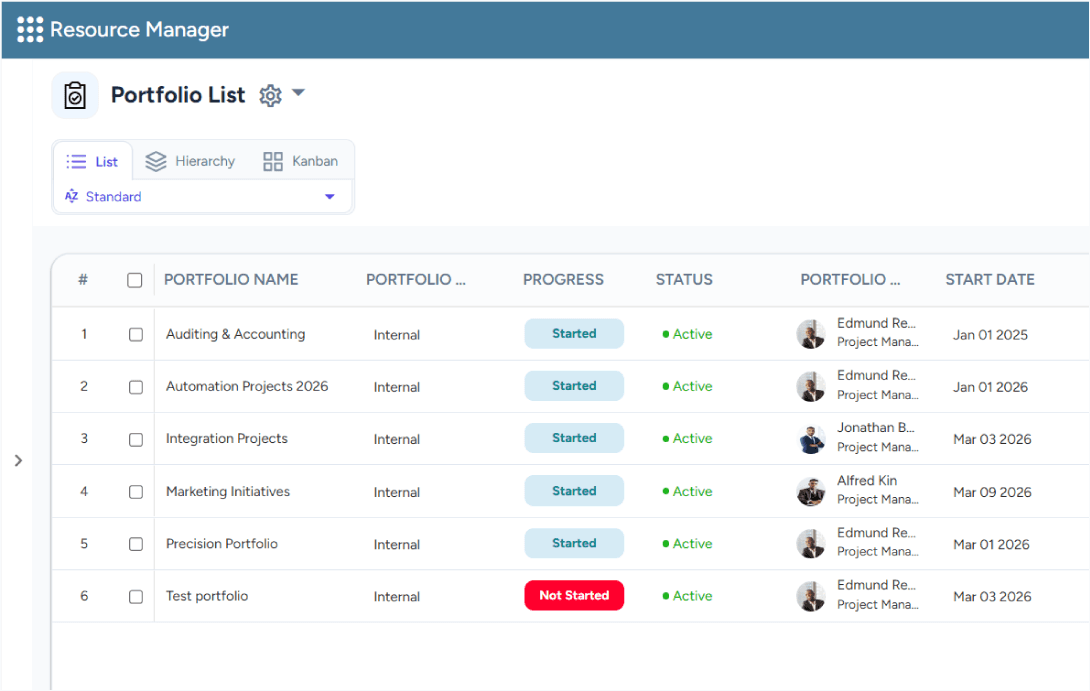The image size is (1090, 691).
Task: Check the Integration Projects row checkbox
Action: (136, 439)
